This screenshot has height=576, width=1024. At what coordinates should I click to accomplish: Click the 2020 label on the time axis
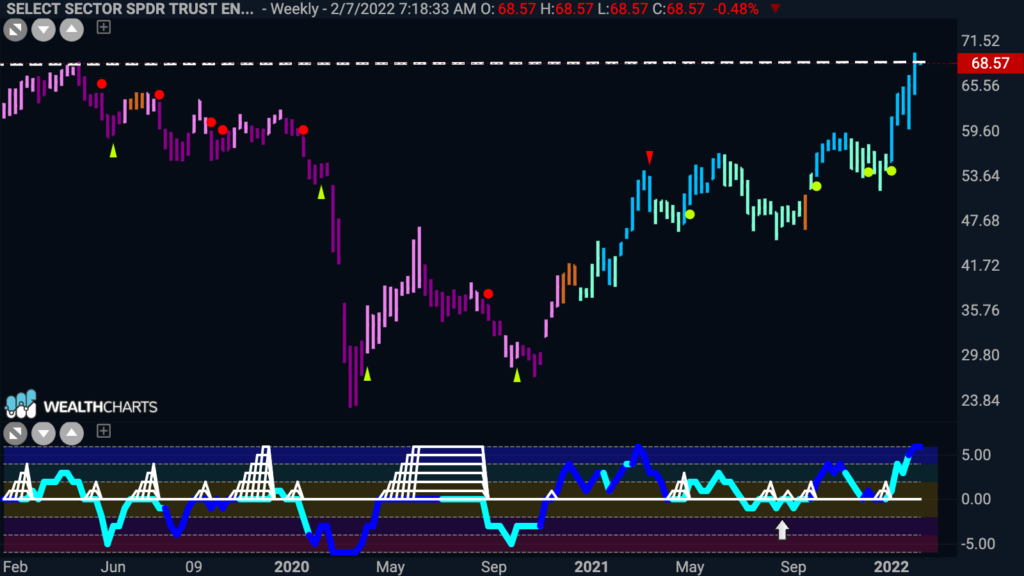291,567
